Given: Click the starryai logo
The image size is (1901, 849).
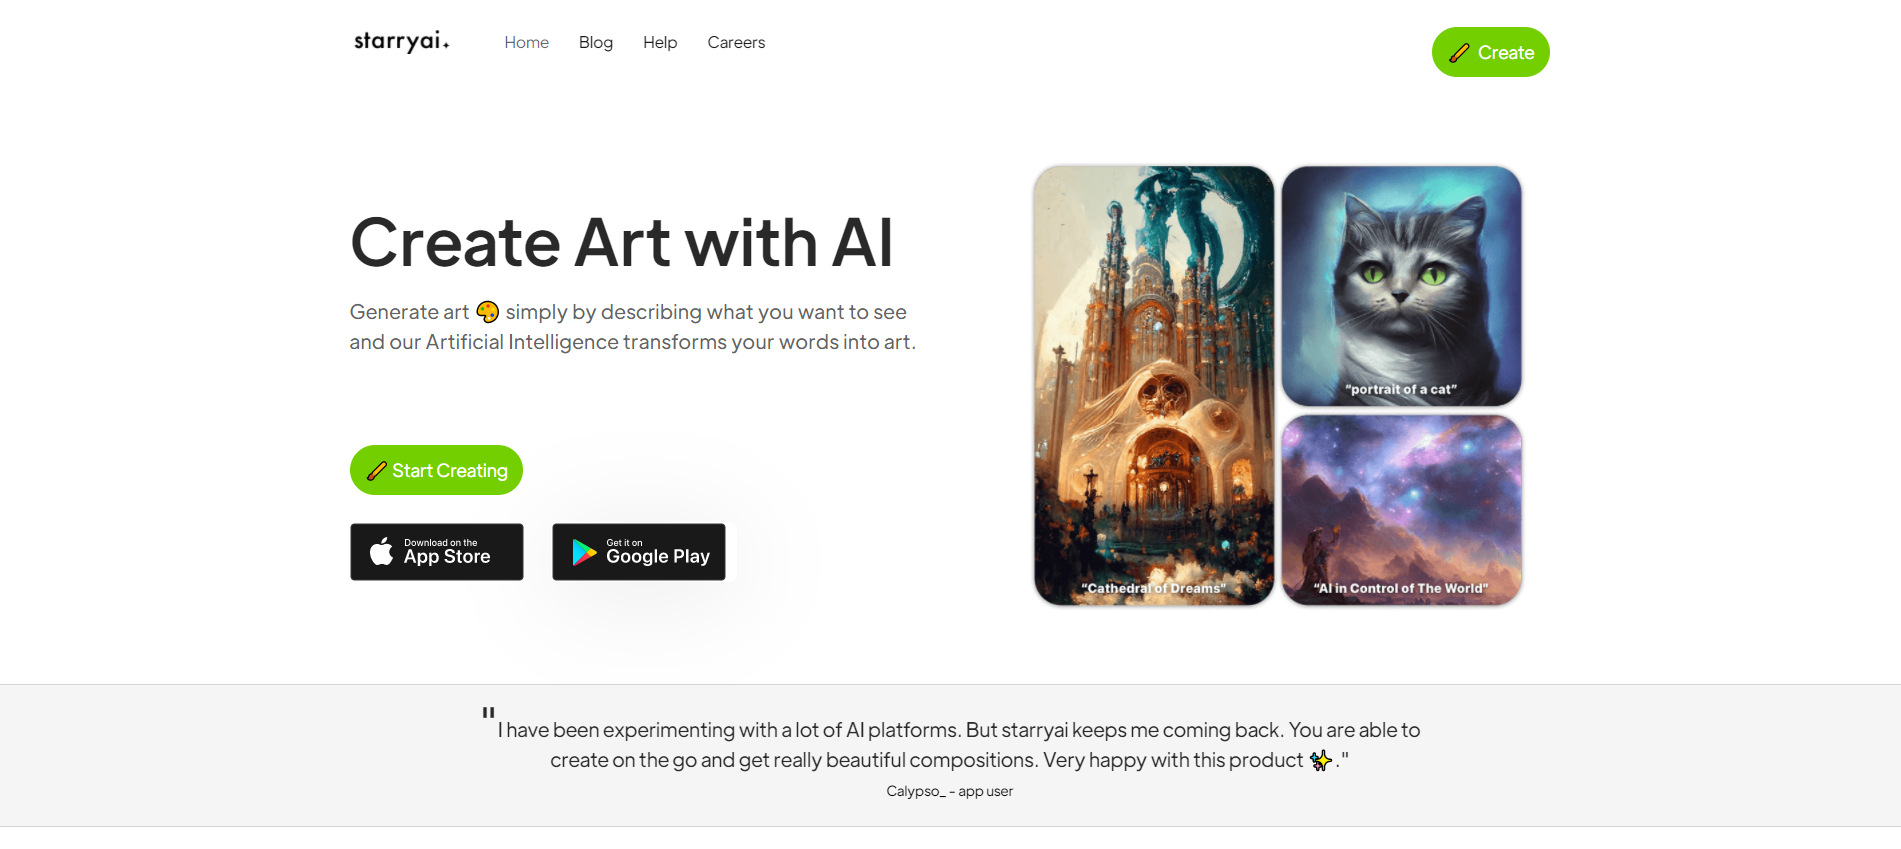Looking at the screenshot, I should [x=402, y=41].
